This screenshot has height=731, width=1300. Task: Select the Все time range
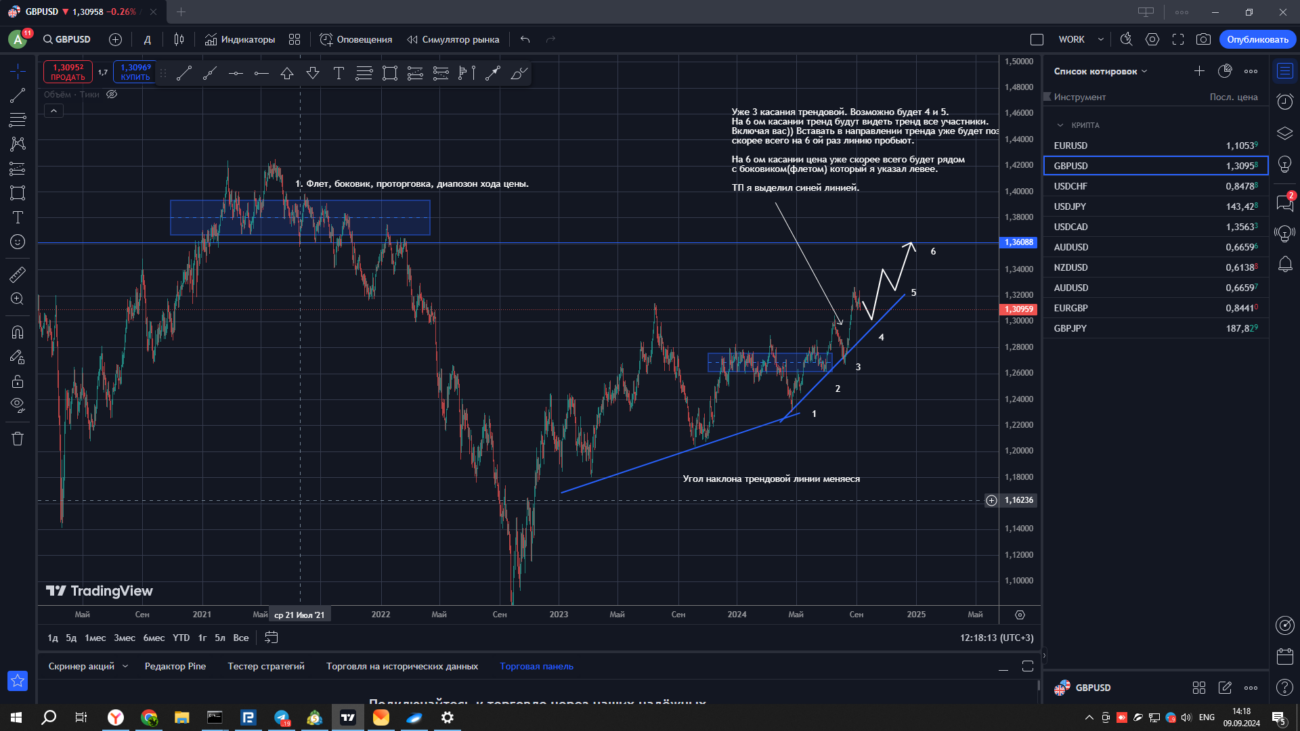click(x=241, y=638)
